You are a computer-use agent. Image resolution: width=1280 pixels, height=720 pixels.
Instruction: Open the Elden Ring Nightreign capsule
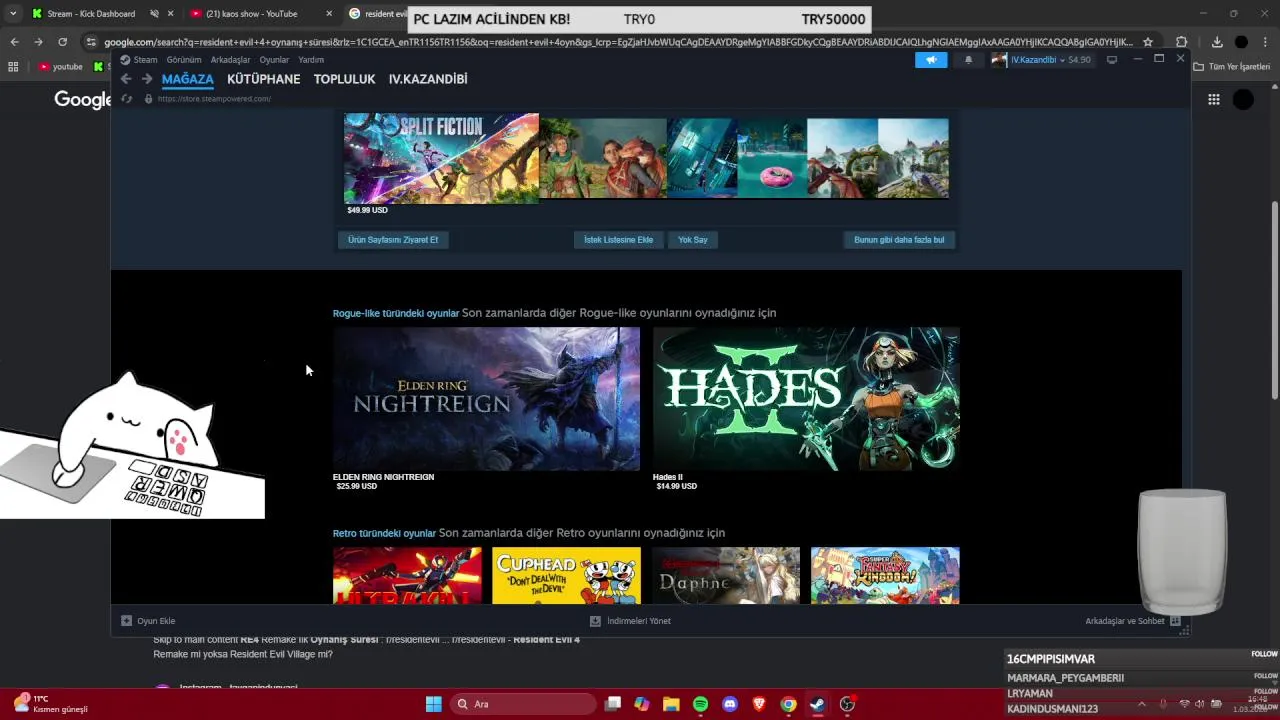point(486,399)
